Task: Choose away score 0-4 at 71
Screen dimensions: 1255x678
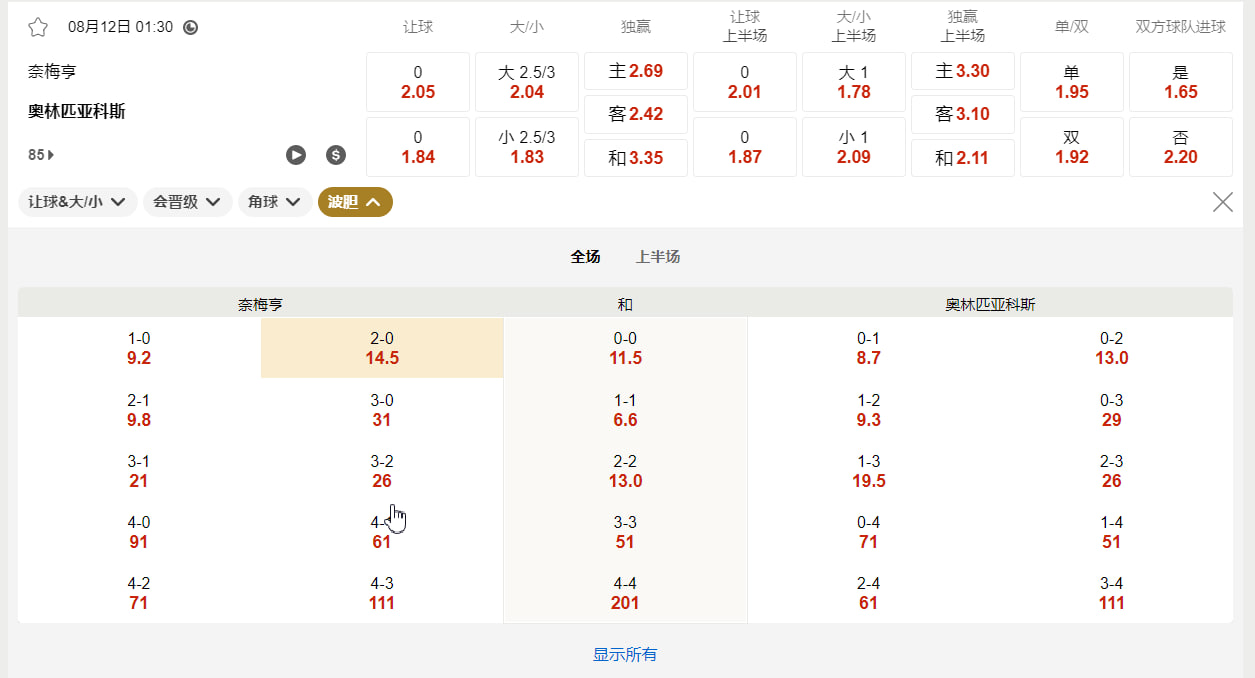Action: point(869,532)
